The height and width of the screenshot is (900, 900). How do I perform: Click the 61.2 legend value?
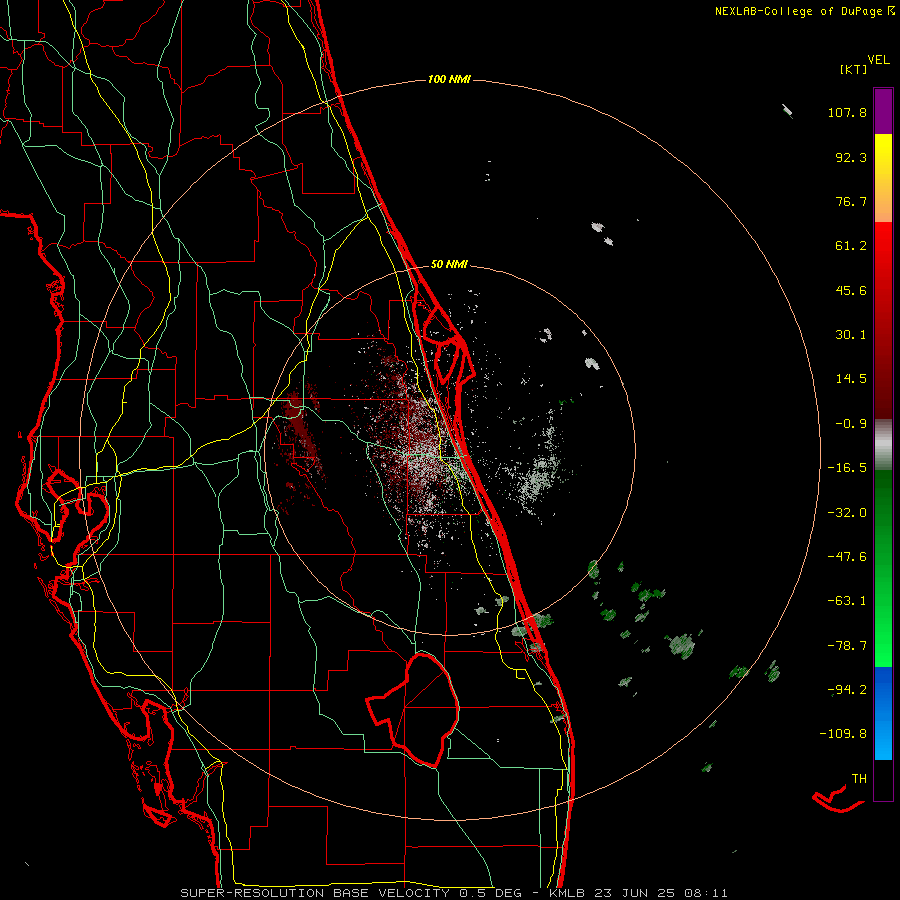(851, 246)
